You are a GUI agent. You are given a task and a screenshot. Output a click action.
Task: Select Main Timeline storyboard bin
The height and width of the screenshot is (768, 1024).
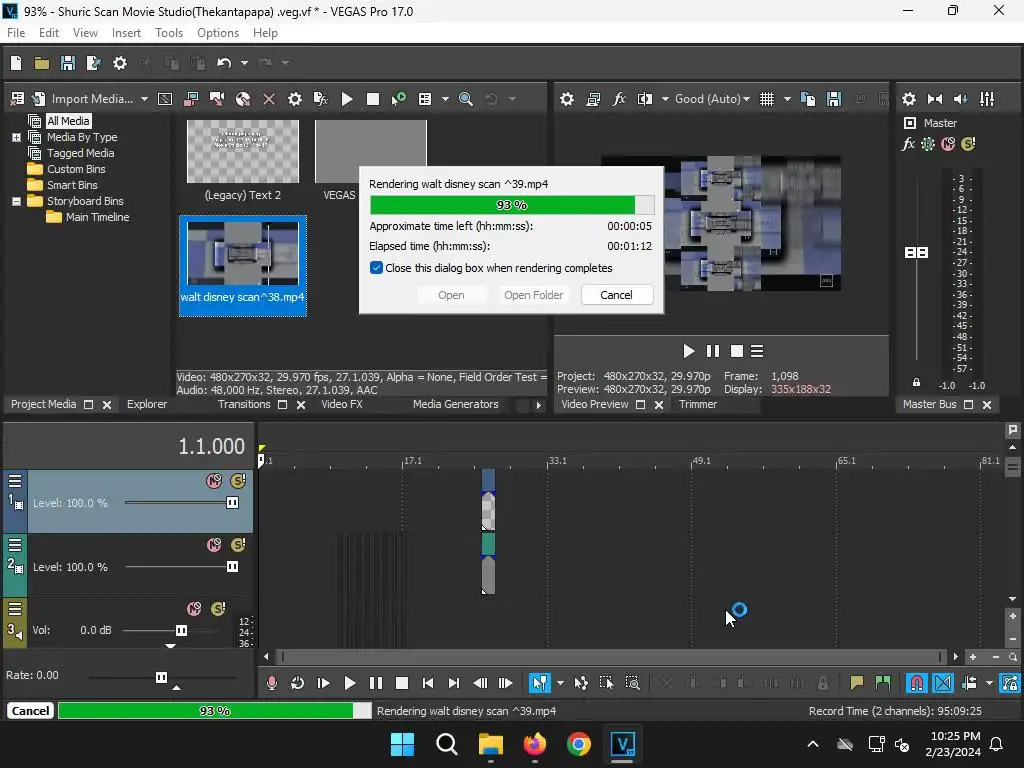click(97, 217)
